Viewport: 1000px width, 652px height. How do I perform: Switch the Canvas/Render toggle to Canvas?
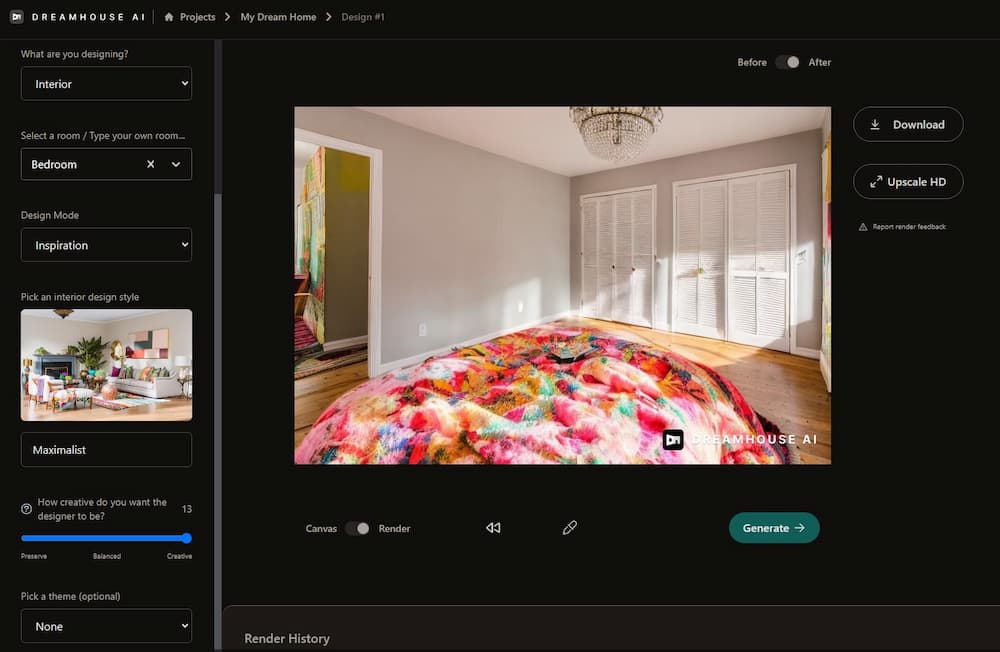(x=359, y=528)
